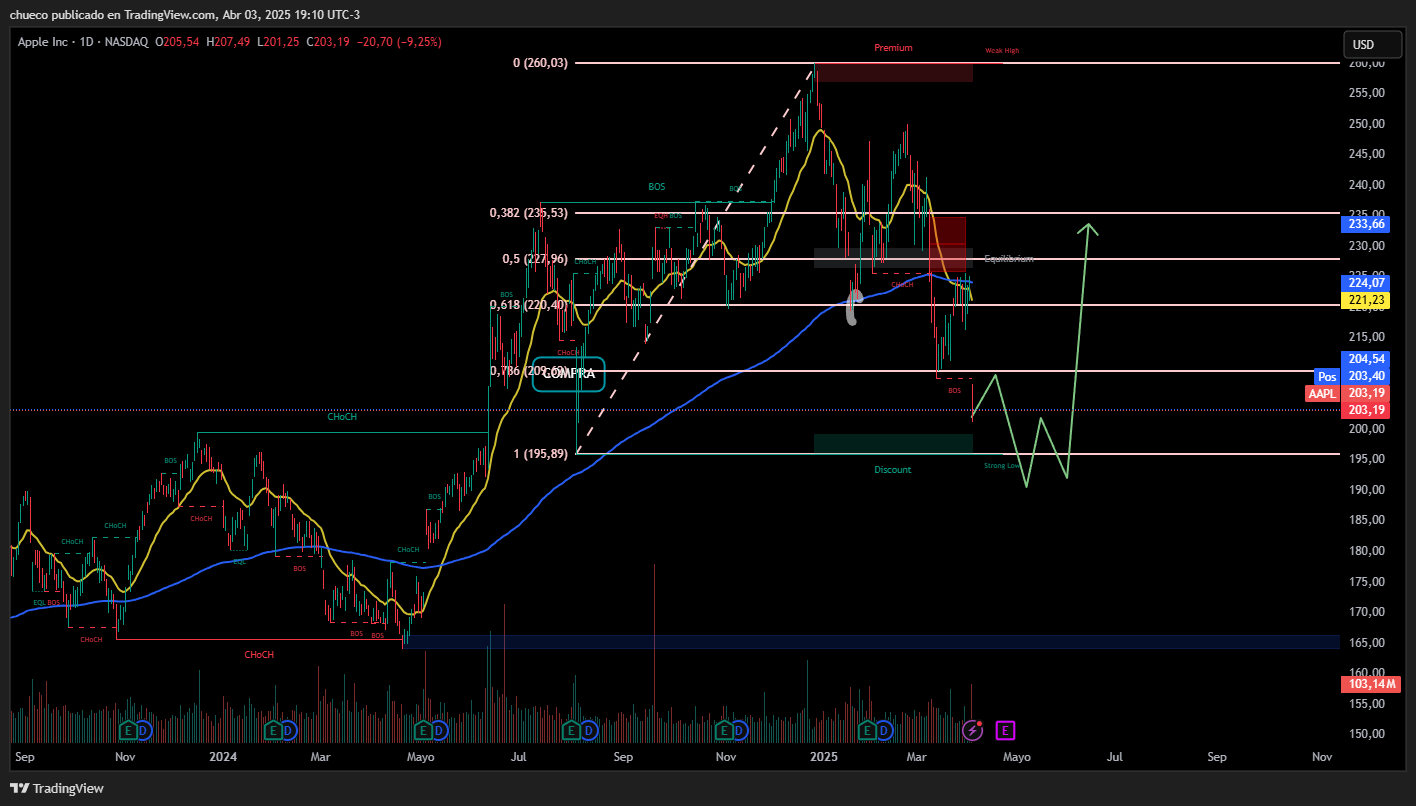This screenshot has width=1416, height=806.
Task: Click the 204,54 blue price label
Action: pos(1366,358)
